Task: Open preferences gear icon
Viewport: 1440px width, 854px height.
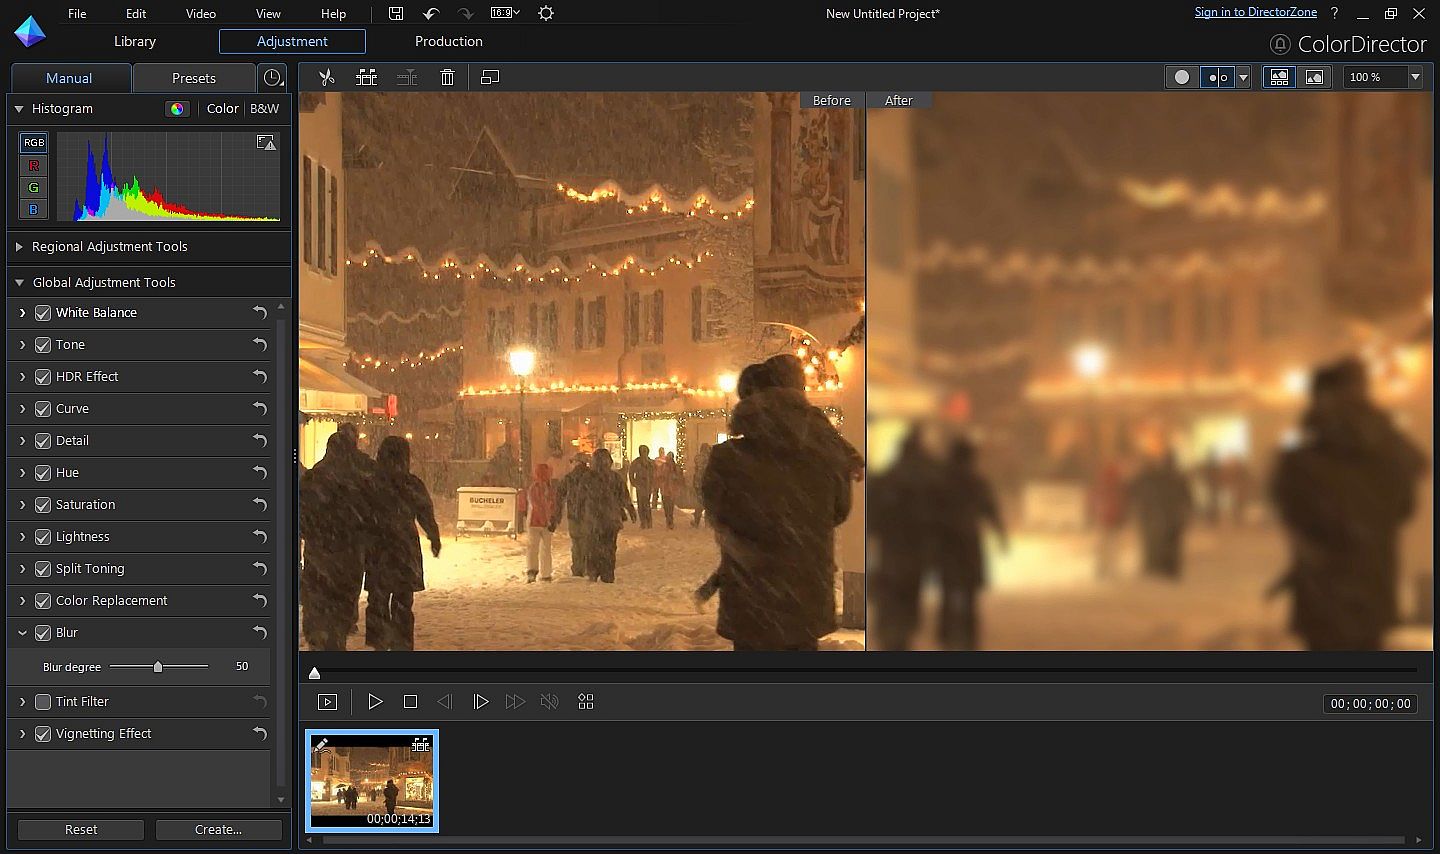Action: point(545,13)
